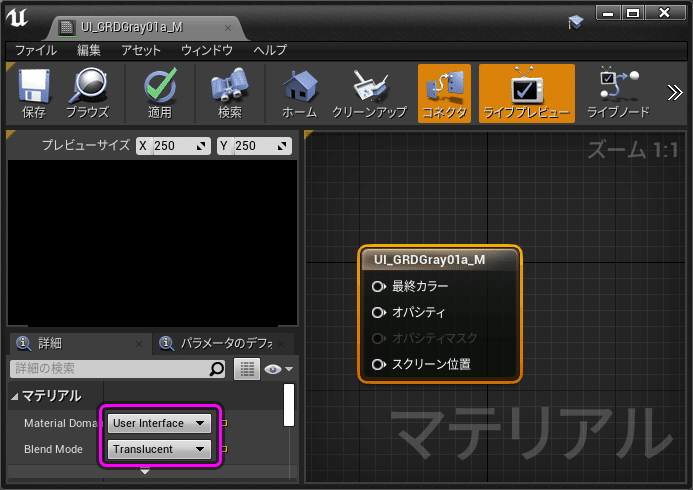The image size is (693, 490).
Task: Toggle Live Nodes (ライブノード) button
Action: [x=618, y=93]
